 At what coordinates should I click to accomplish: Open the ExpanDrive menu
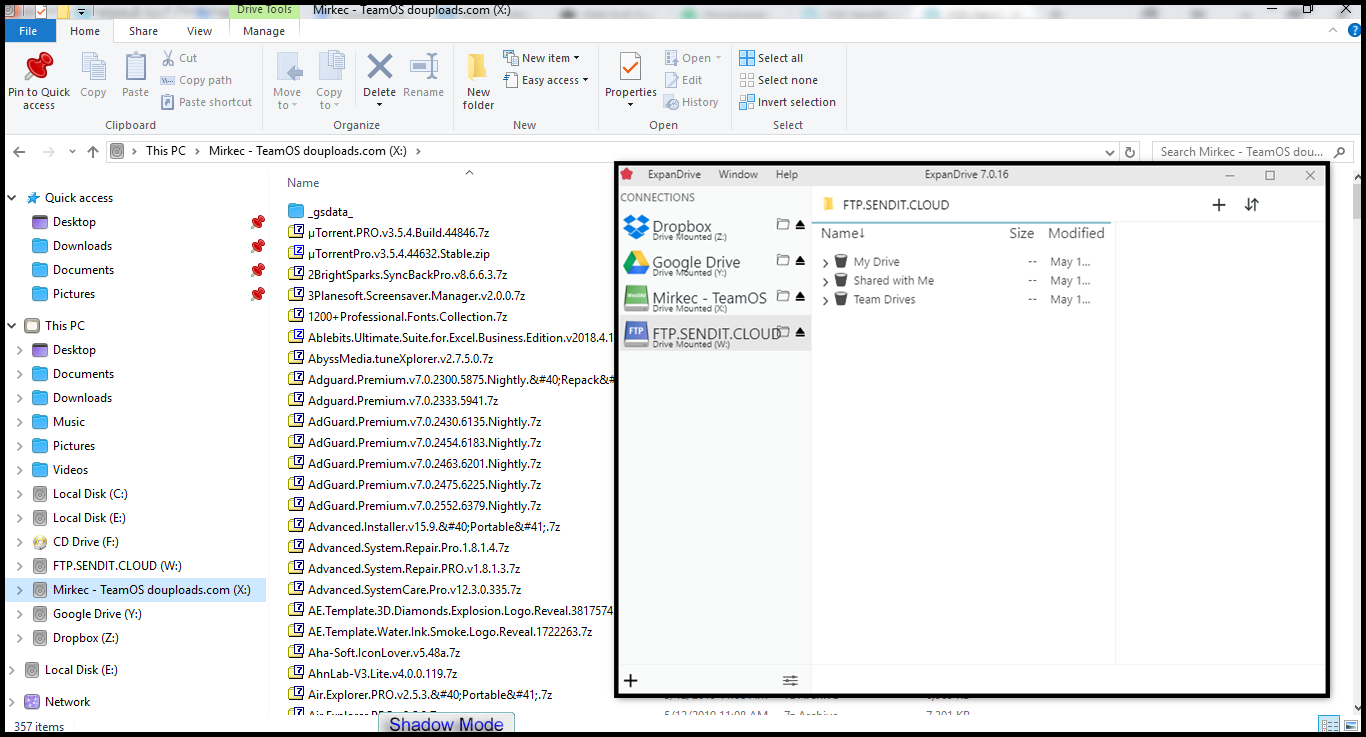[674, 174]
